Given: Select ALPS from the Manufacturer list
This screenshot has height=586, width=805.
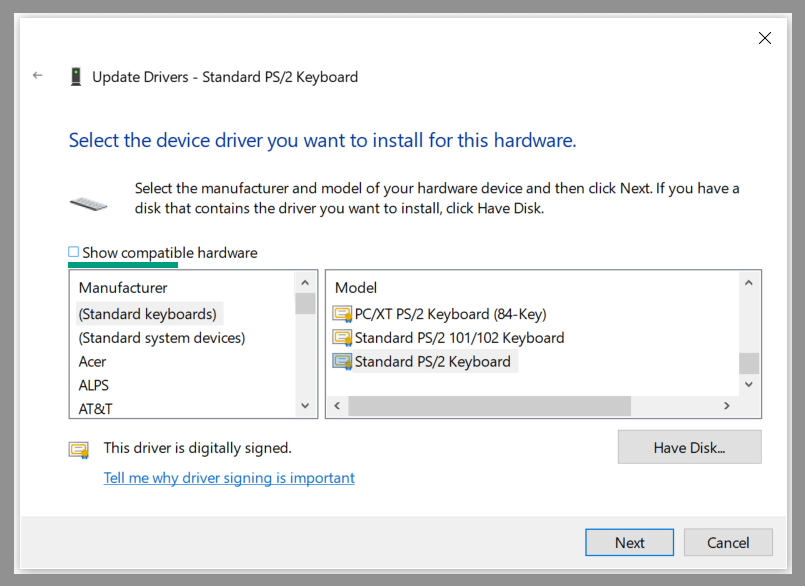Looking at the screenshot, I should [93, 385].
